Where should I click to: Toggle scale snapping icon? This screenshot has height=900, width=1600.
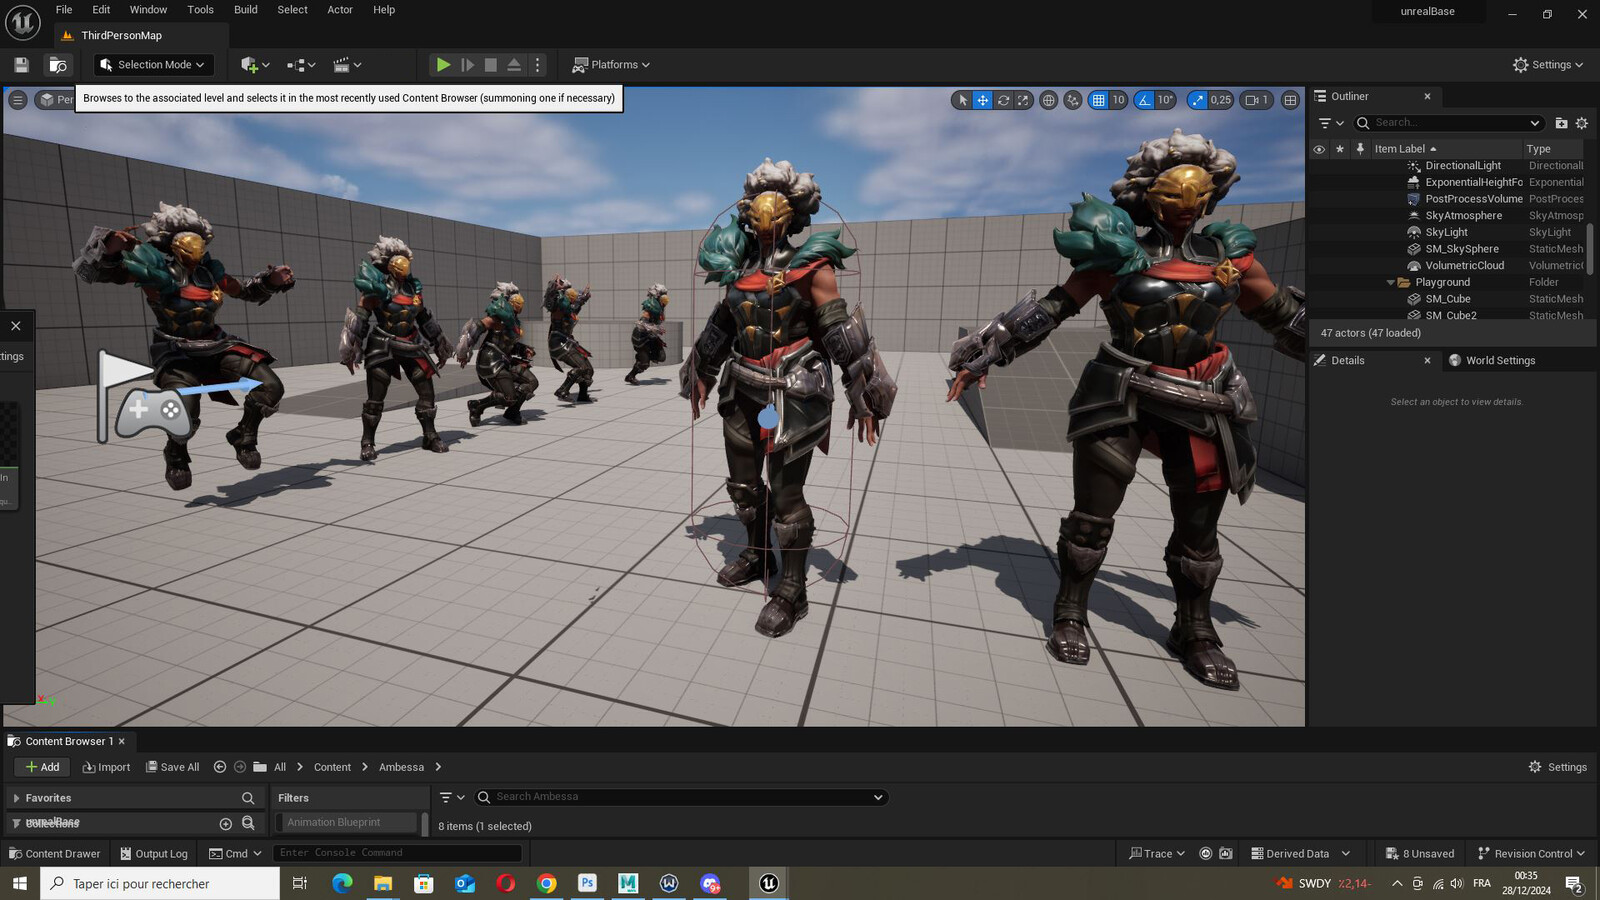pyautogui.click(x=1197, y=100)
